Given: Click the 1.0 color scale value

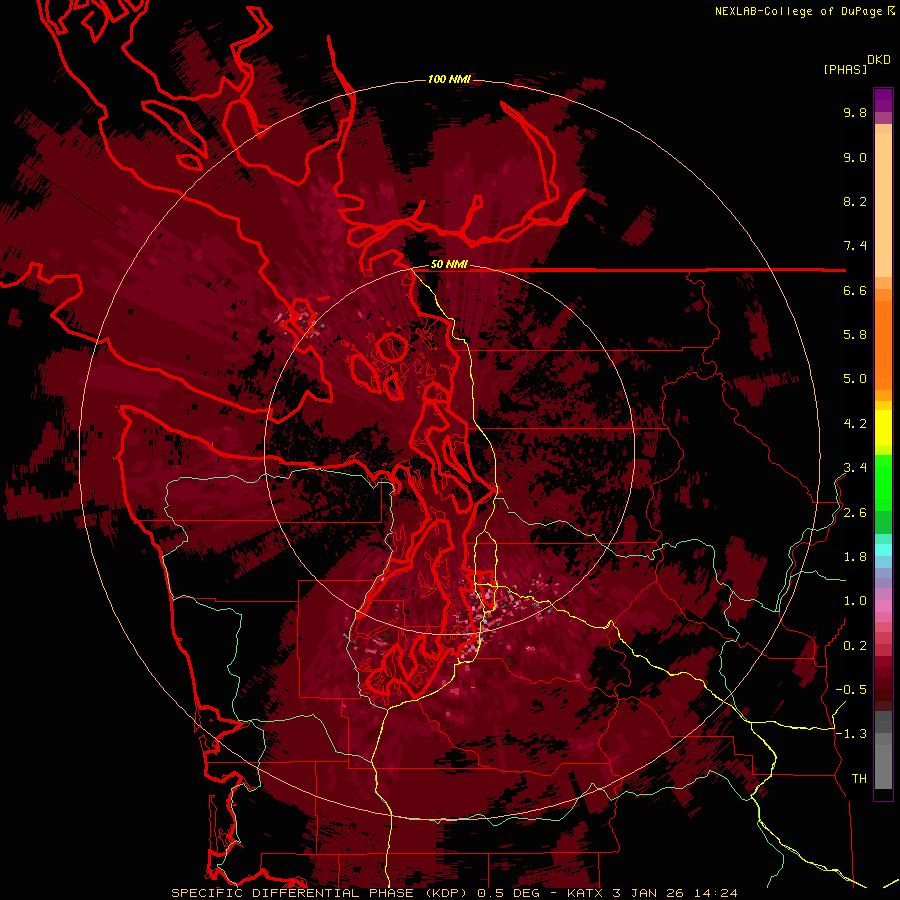Looking at the screenshot, I should [x=855, y=601].
